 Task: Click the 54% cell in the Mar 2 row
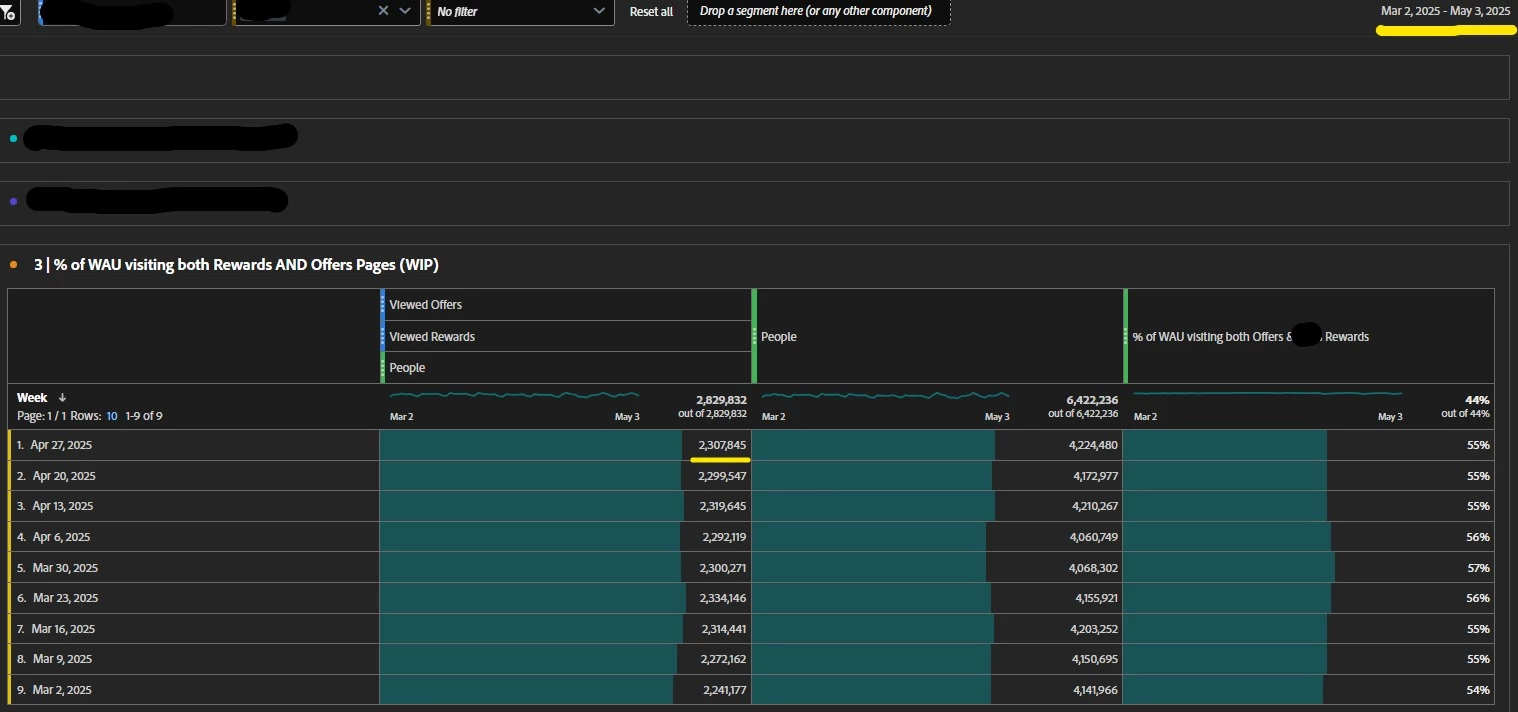click(x=1309, y=690)
